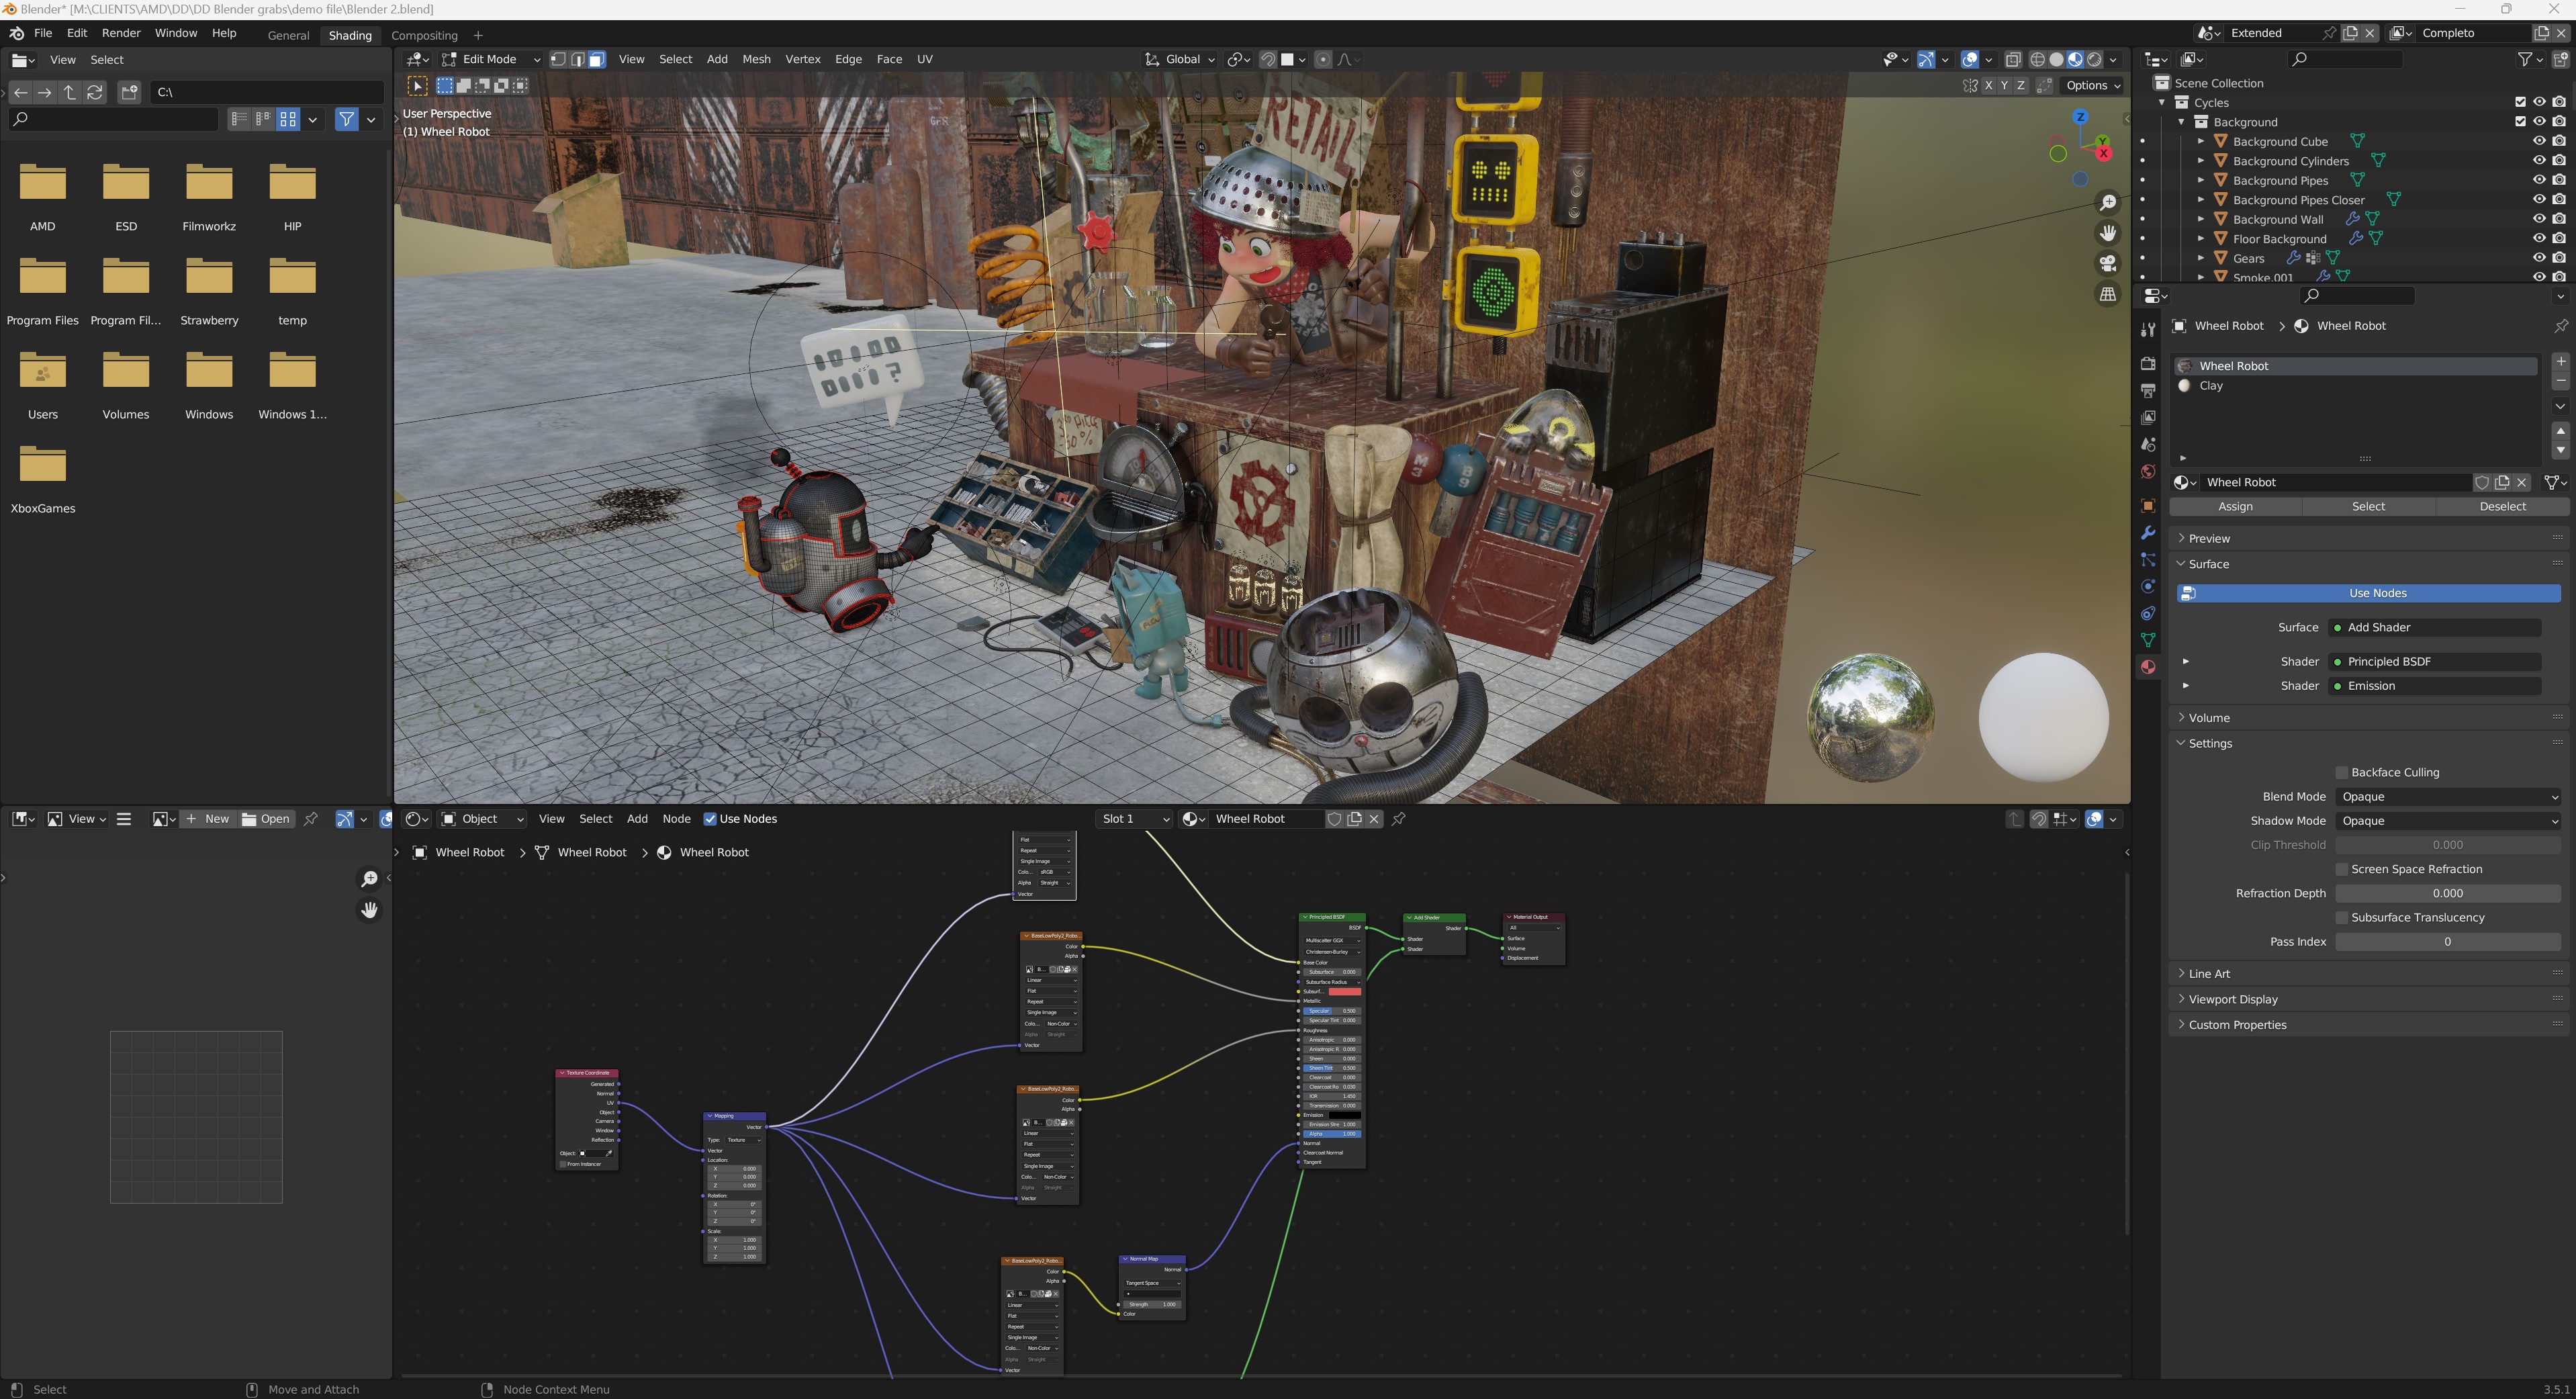Screen dimensions: 2576x1399
Task: Toggle file browser filter funnel
Action: (346, 119)
